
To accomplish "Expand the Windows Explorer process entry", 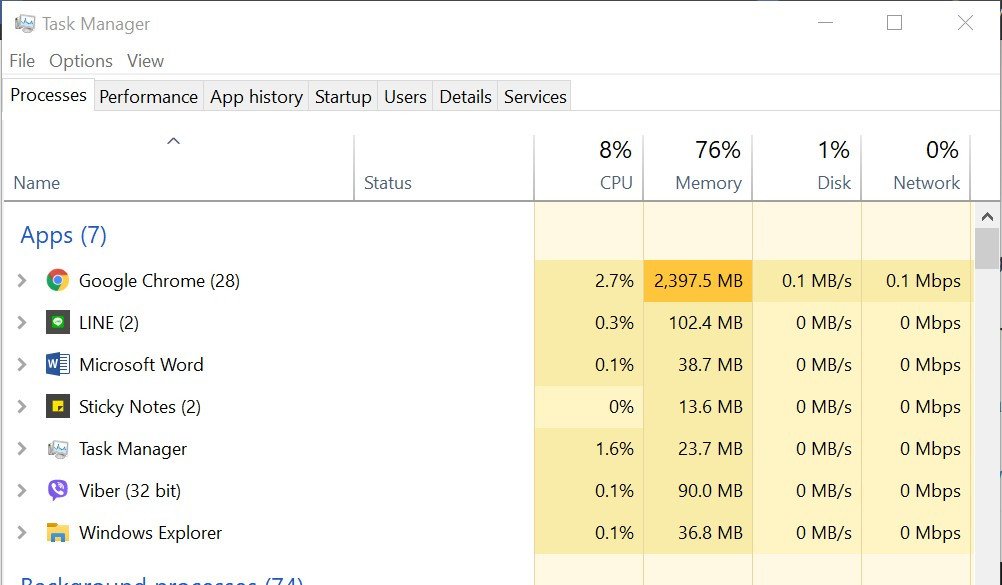I will click(x=22, y=532).
